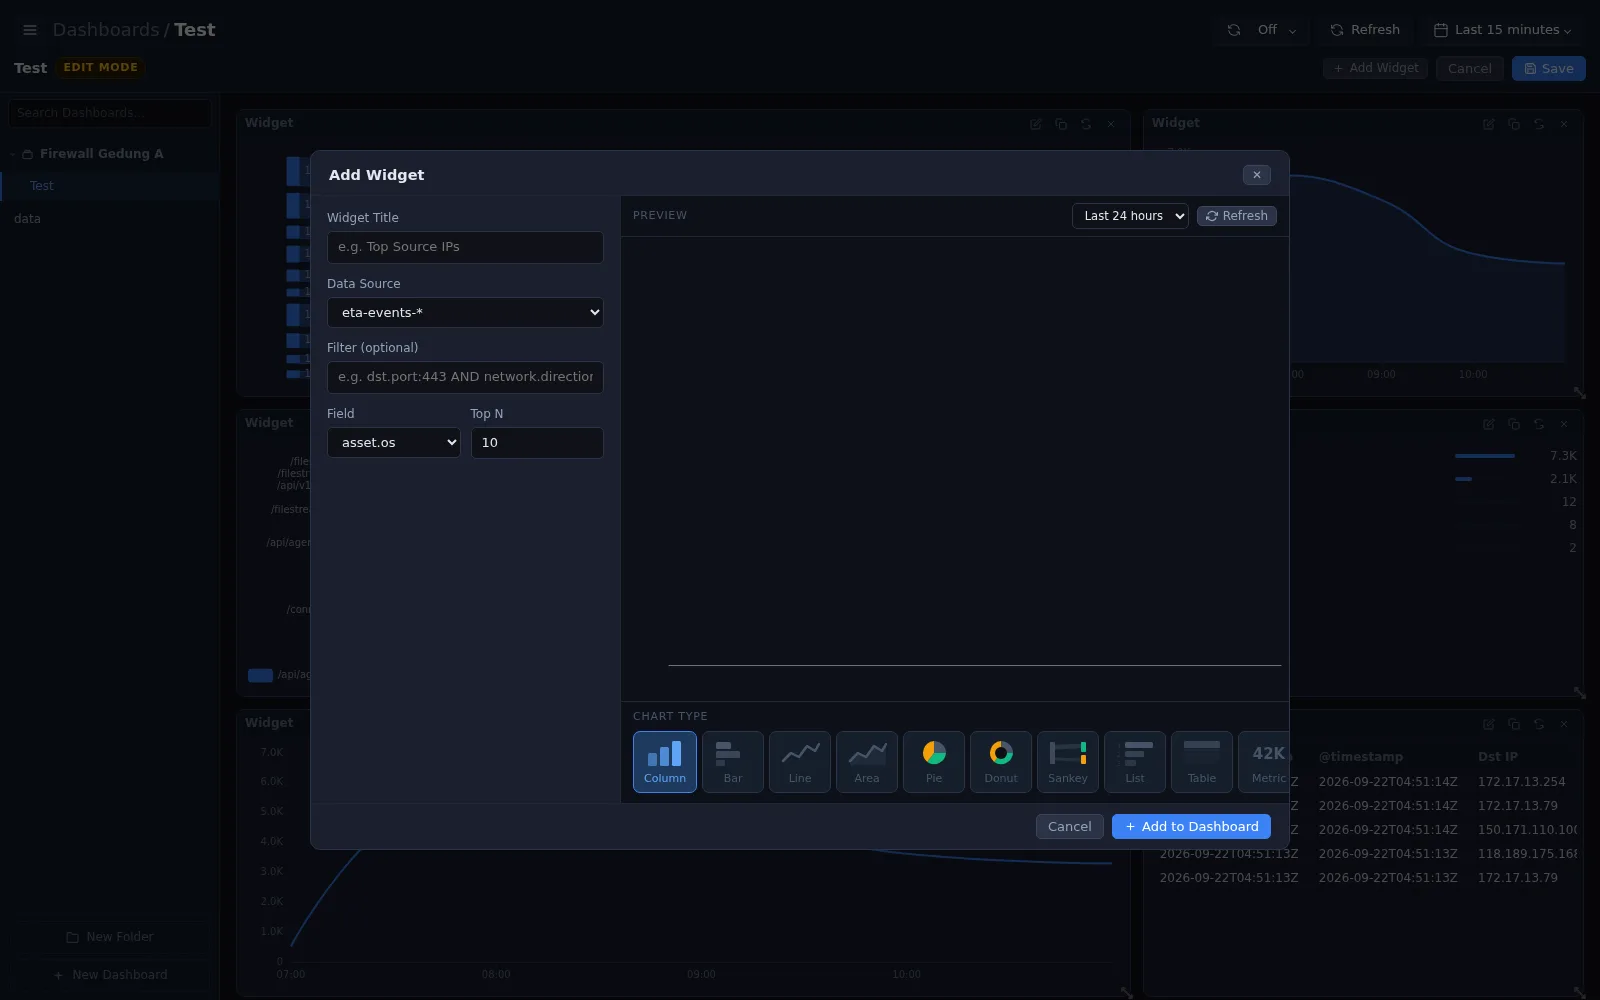1600x1000 pixels.
Task: Switch to the Table chart type
Action: [1202, 762]
